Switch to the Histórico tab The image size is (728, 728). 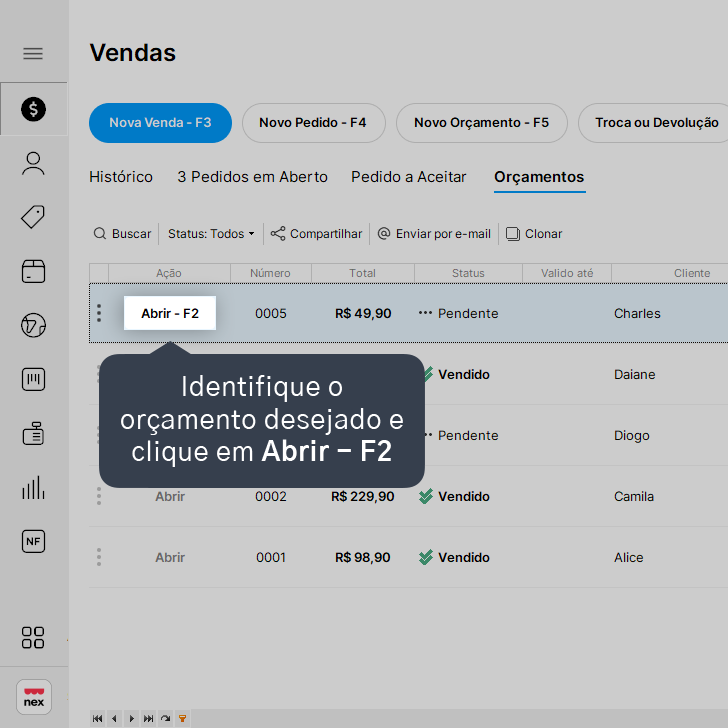pos(121,177)
